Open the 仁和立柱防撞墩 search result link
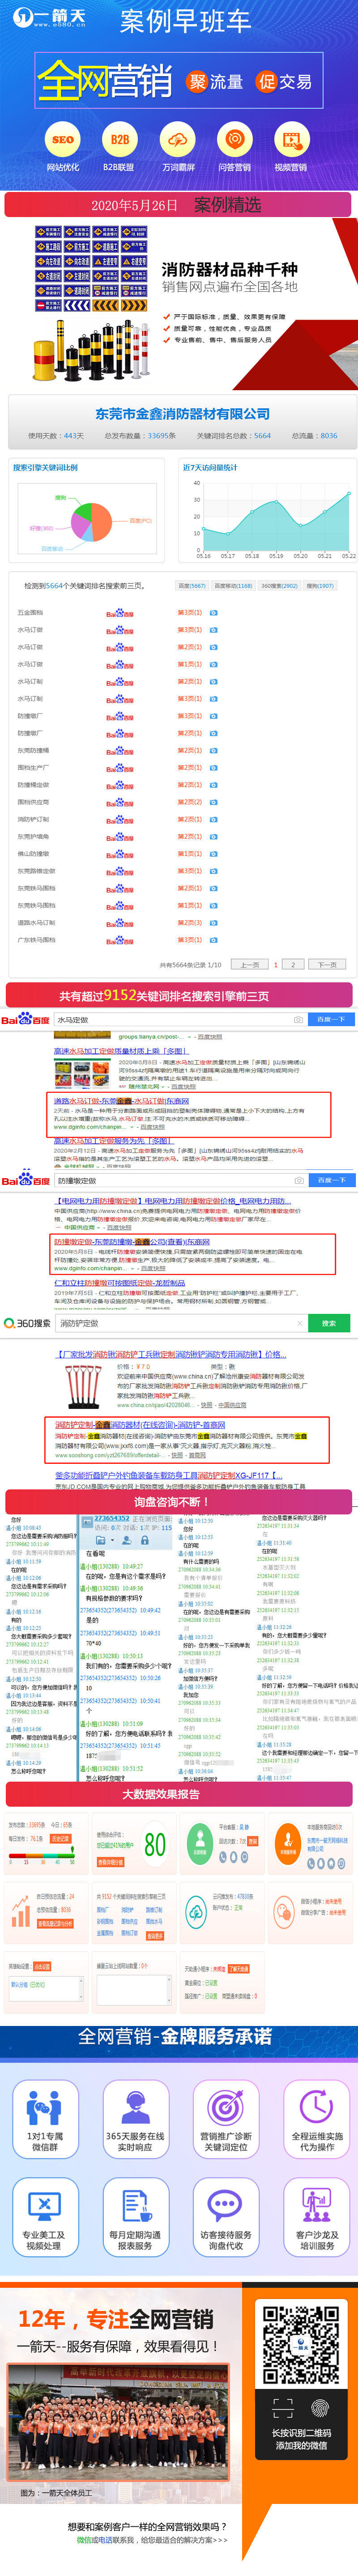The height and width of the screenshot is (2576, 358). (x=119, y=1283)
